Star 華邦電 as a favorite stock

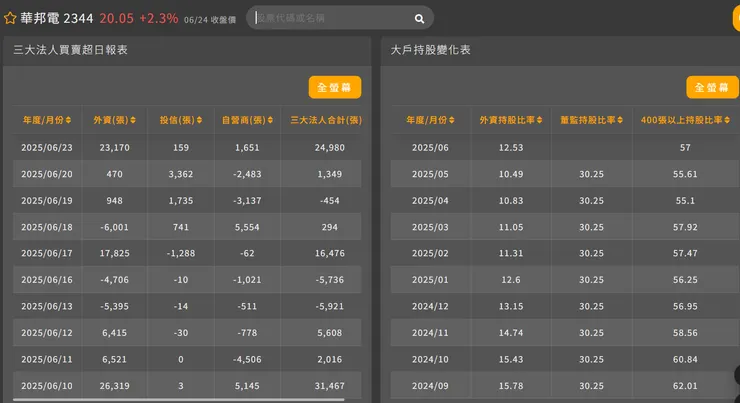pyautogui.click(x=10, y=18)
